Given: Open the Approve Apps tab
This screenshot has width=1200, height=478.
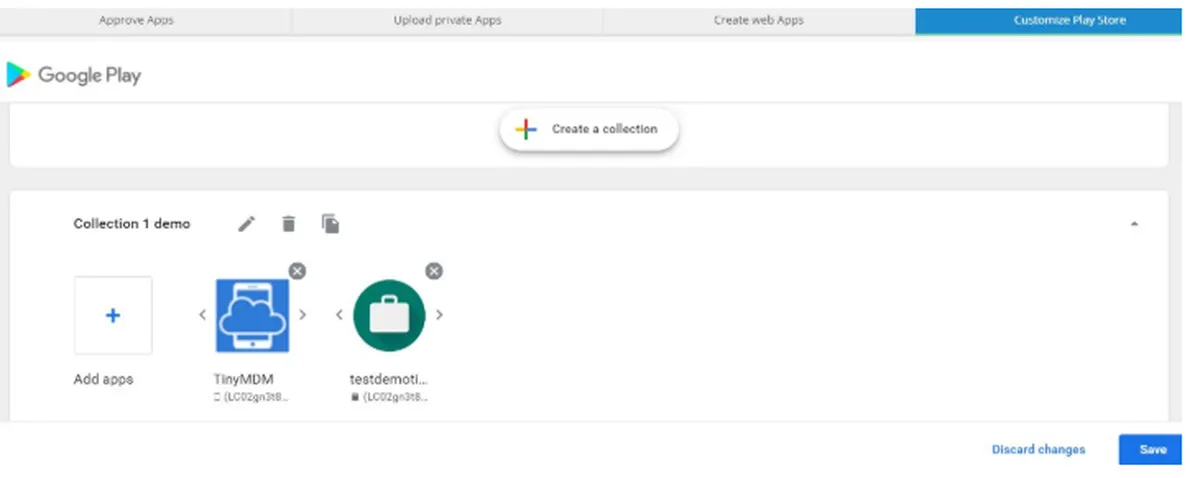Looking at the screenshot, I should [x=136, y=20].
